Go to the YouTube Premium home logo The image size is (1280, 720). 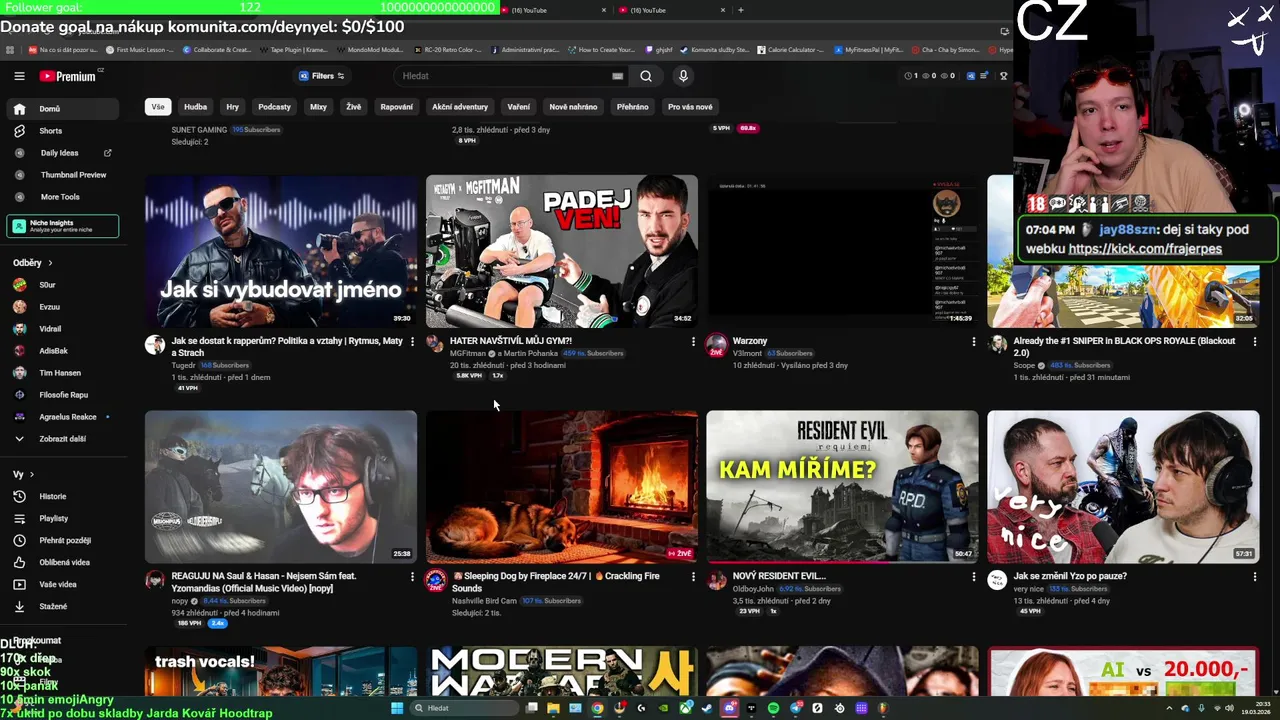(x=68, y=76)
